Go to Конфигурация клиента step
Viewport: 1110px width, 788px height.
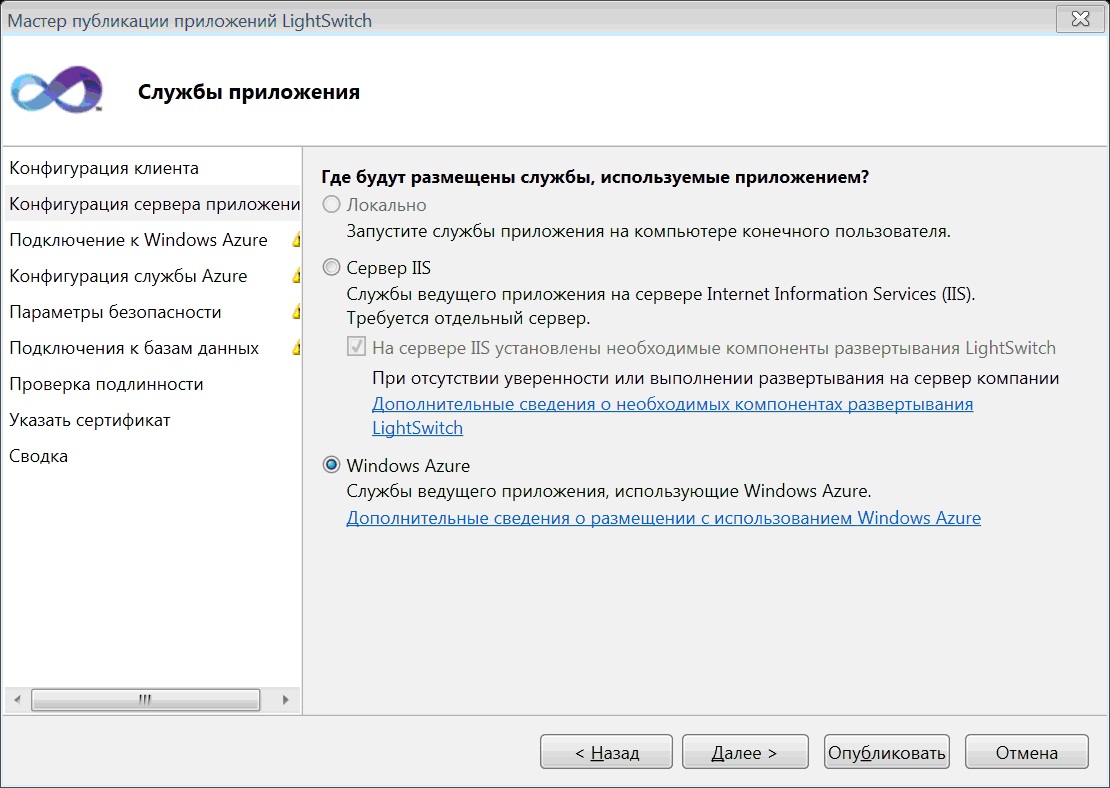pyautogui.click(x=153, y=169)
